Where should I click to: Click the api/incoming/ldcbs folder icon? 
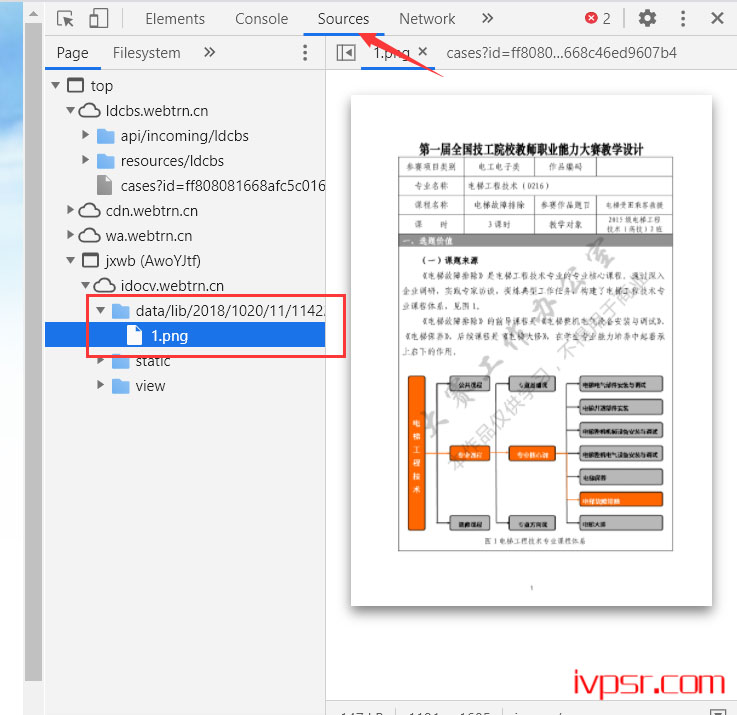(106, 136)
